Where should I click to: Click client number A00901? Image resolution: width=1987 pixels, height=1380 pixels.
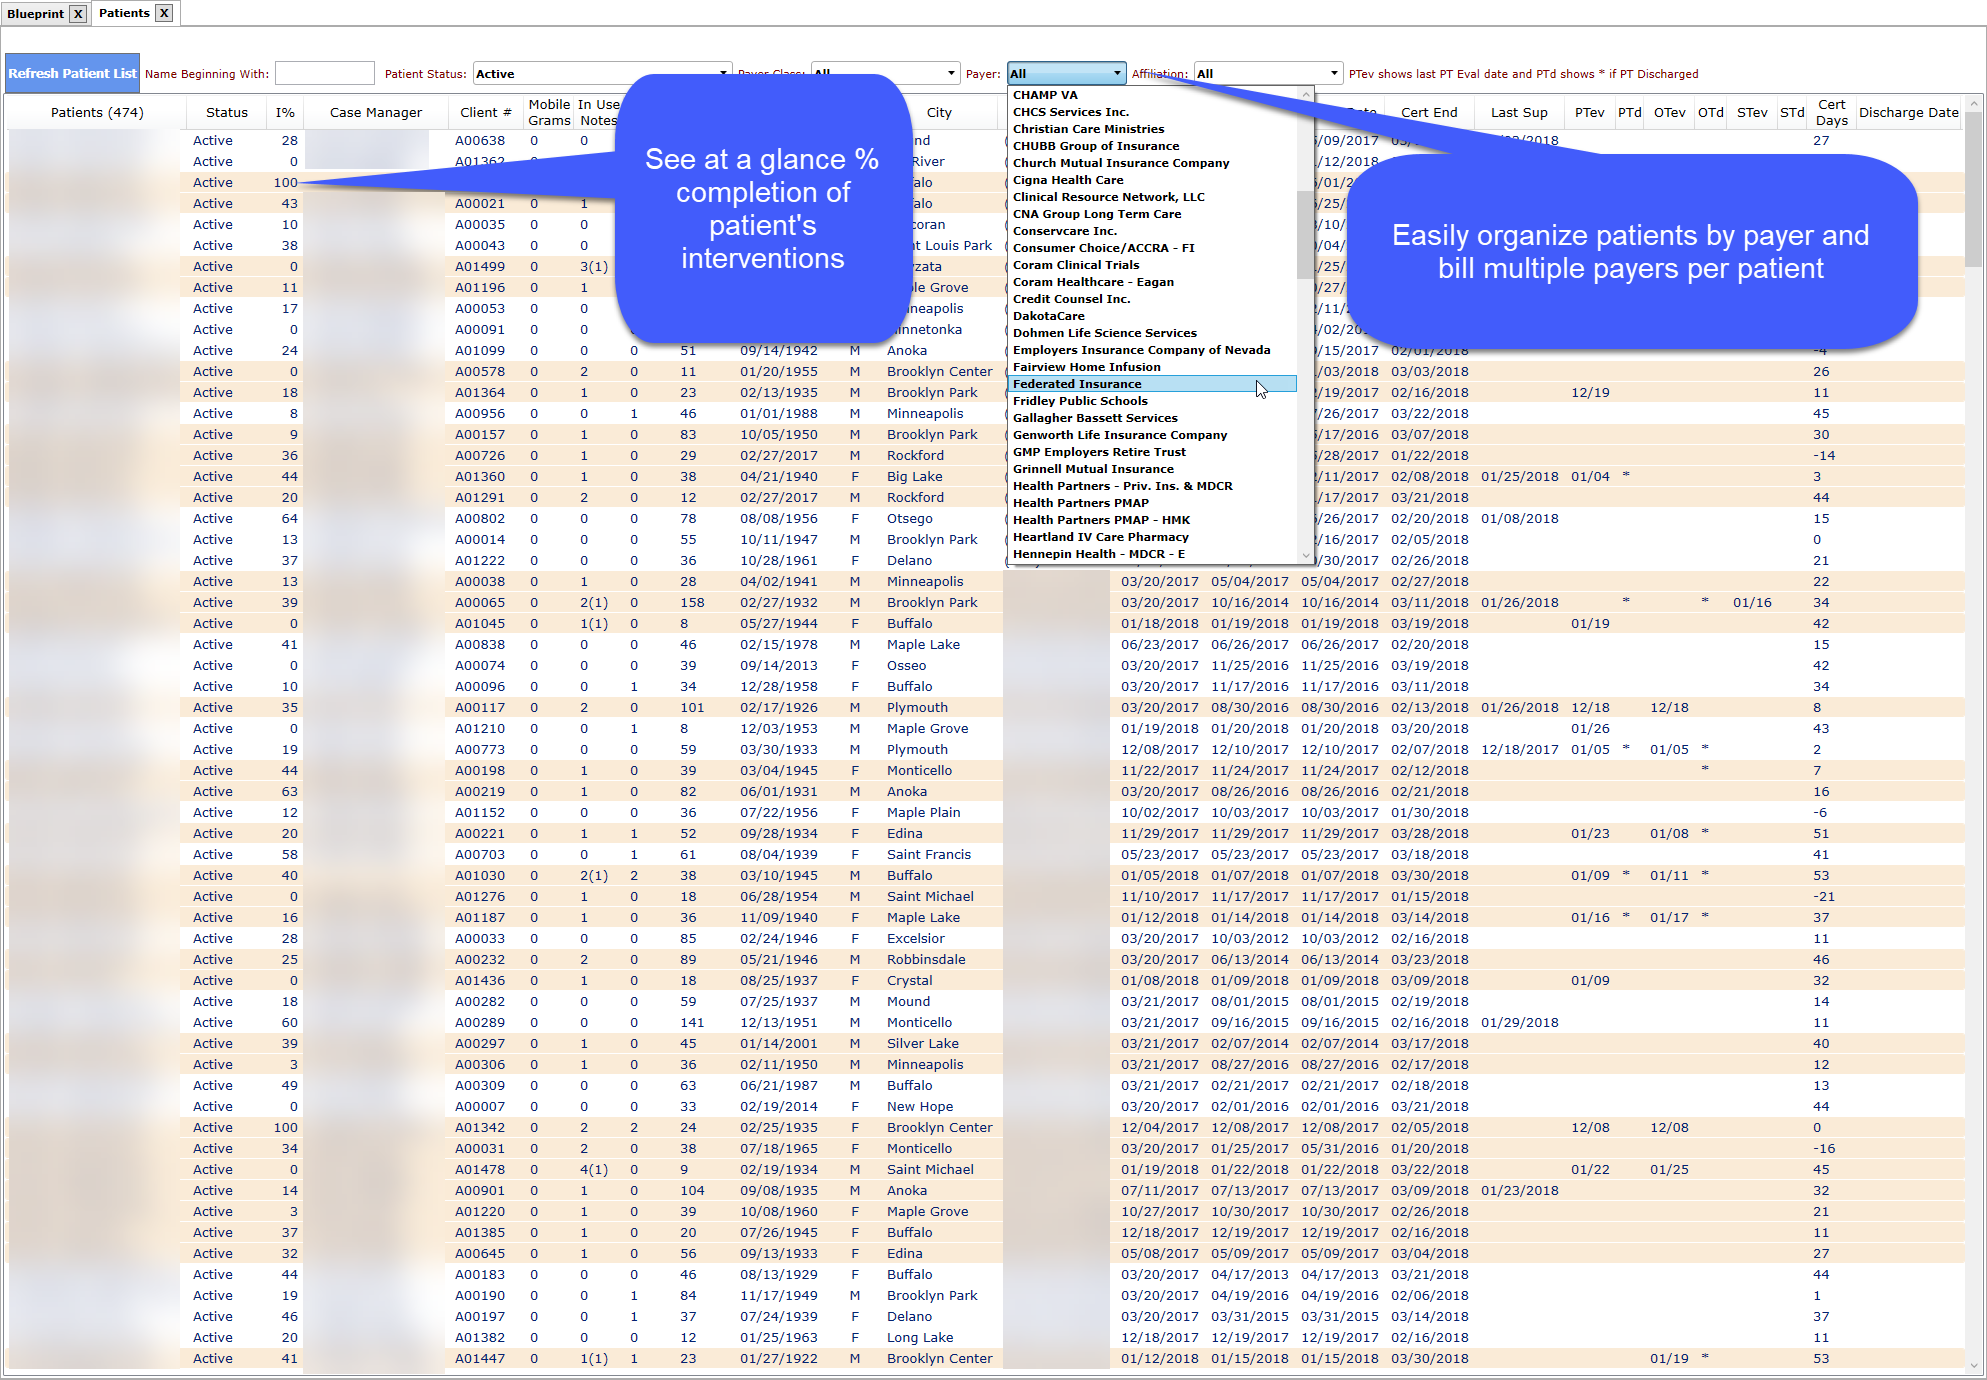click(480, 1191)
